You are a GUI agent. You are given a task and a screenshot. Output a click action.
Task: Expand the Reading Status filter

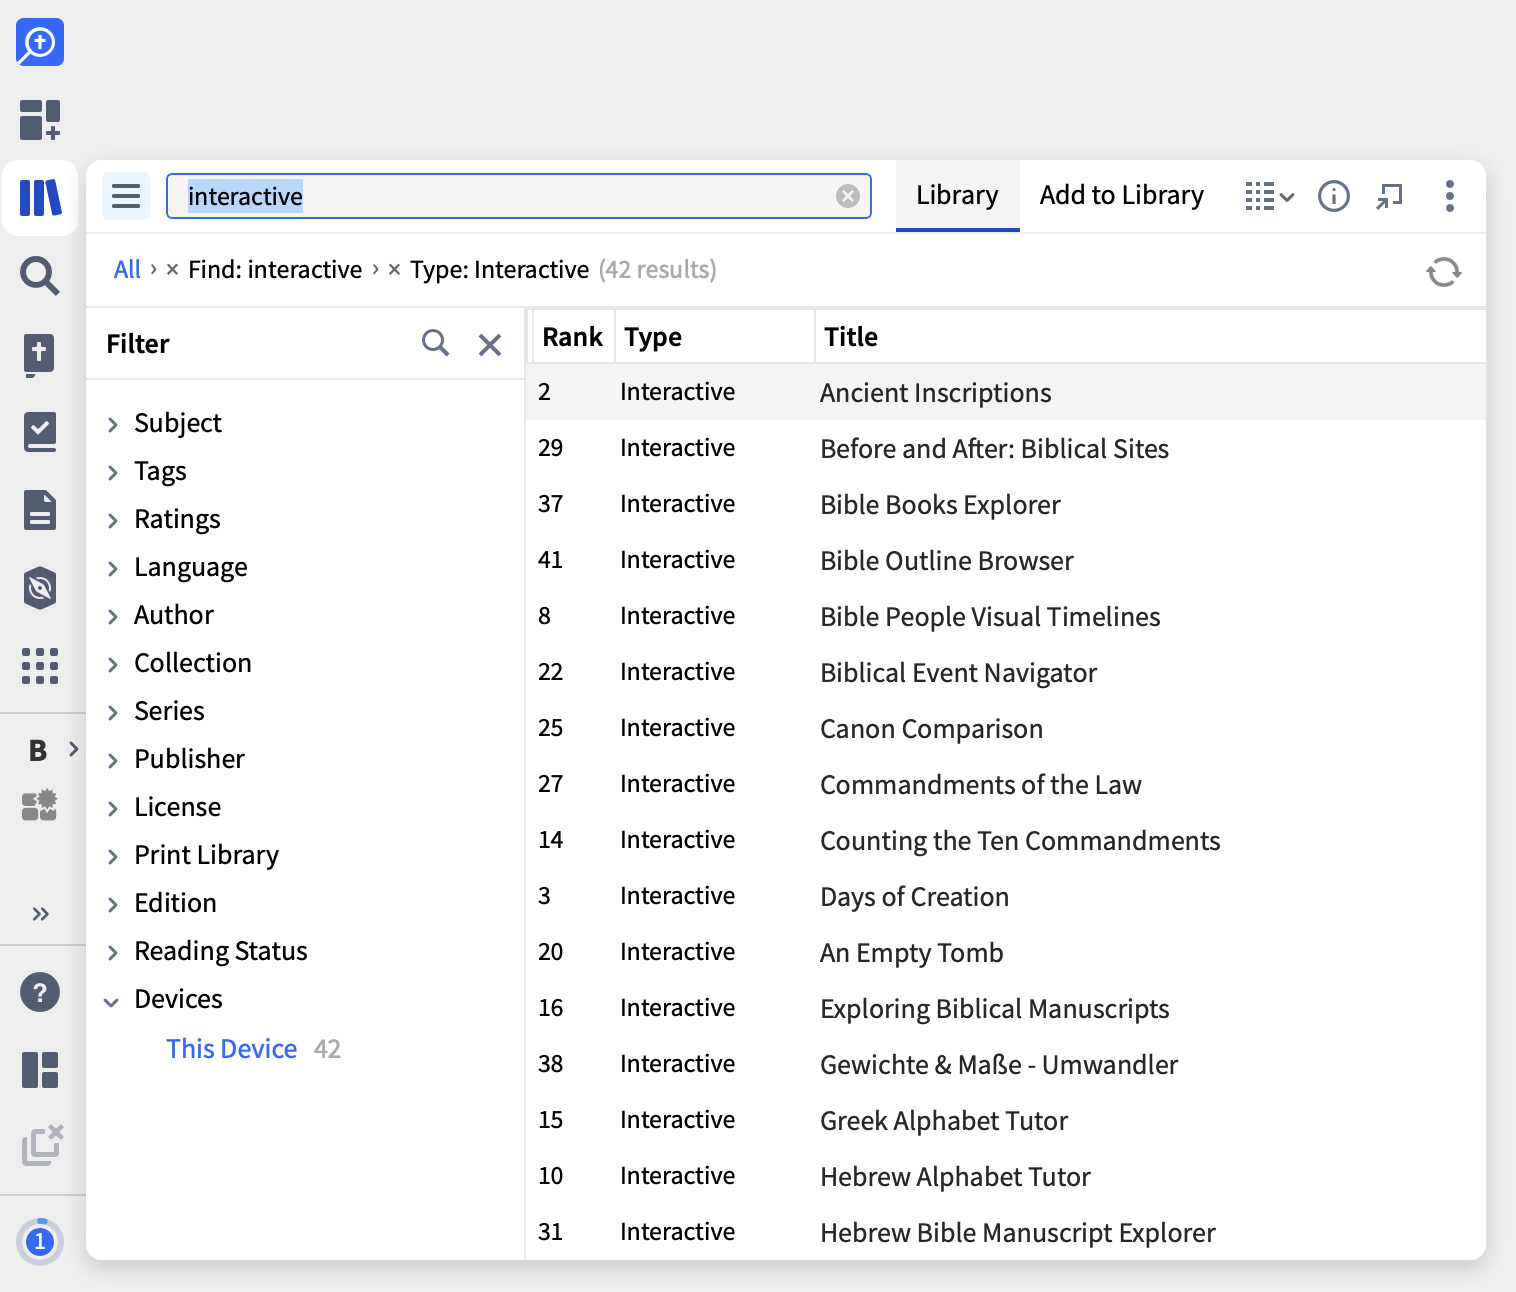tap(112, 952)
